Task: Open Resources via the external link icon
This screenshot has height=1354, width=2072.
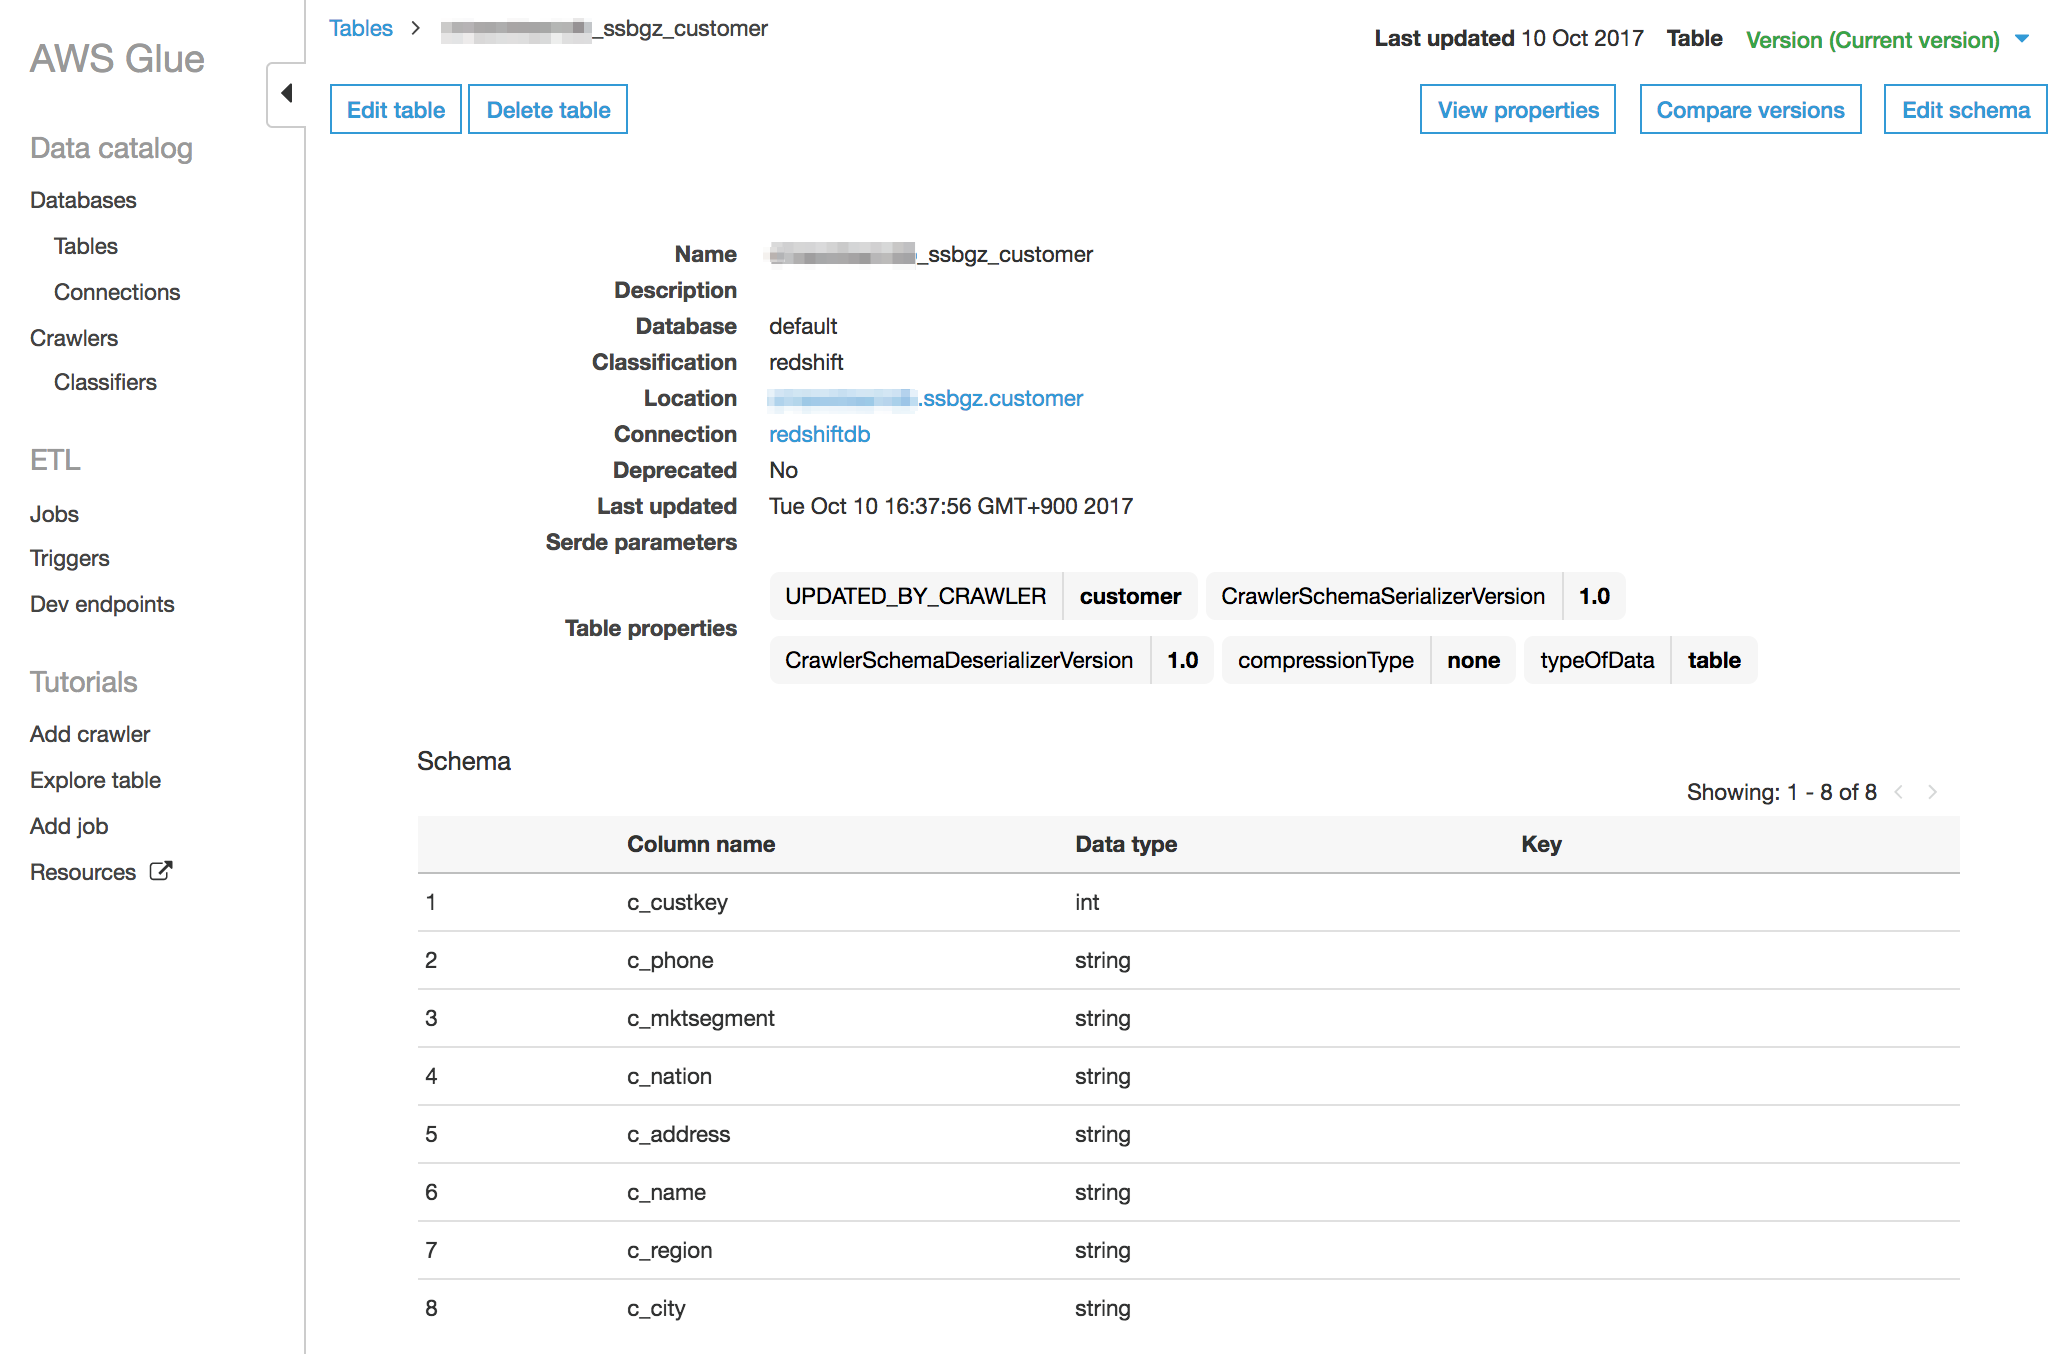Action: click(162, 871)
